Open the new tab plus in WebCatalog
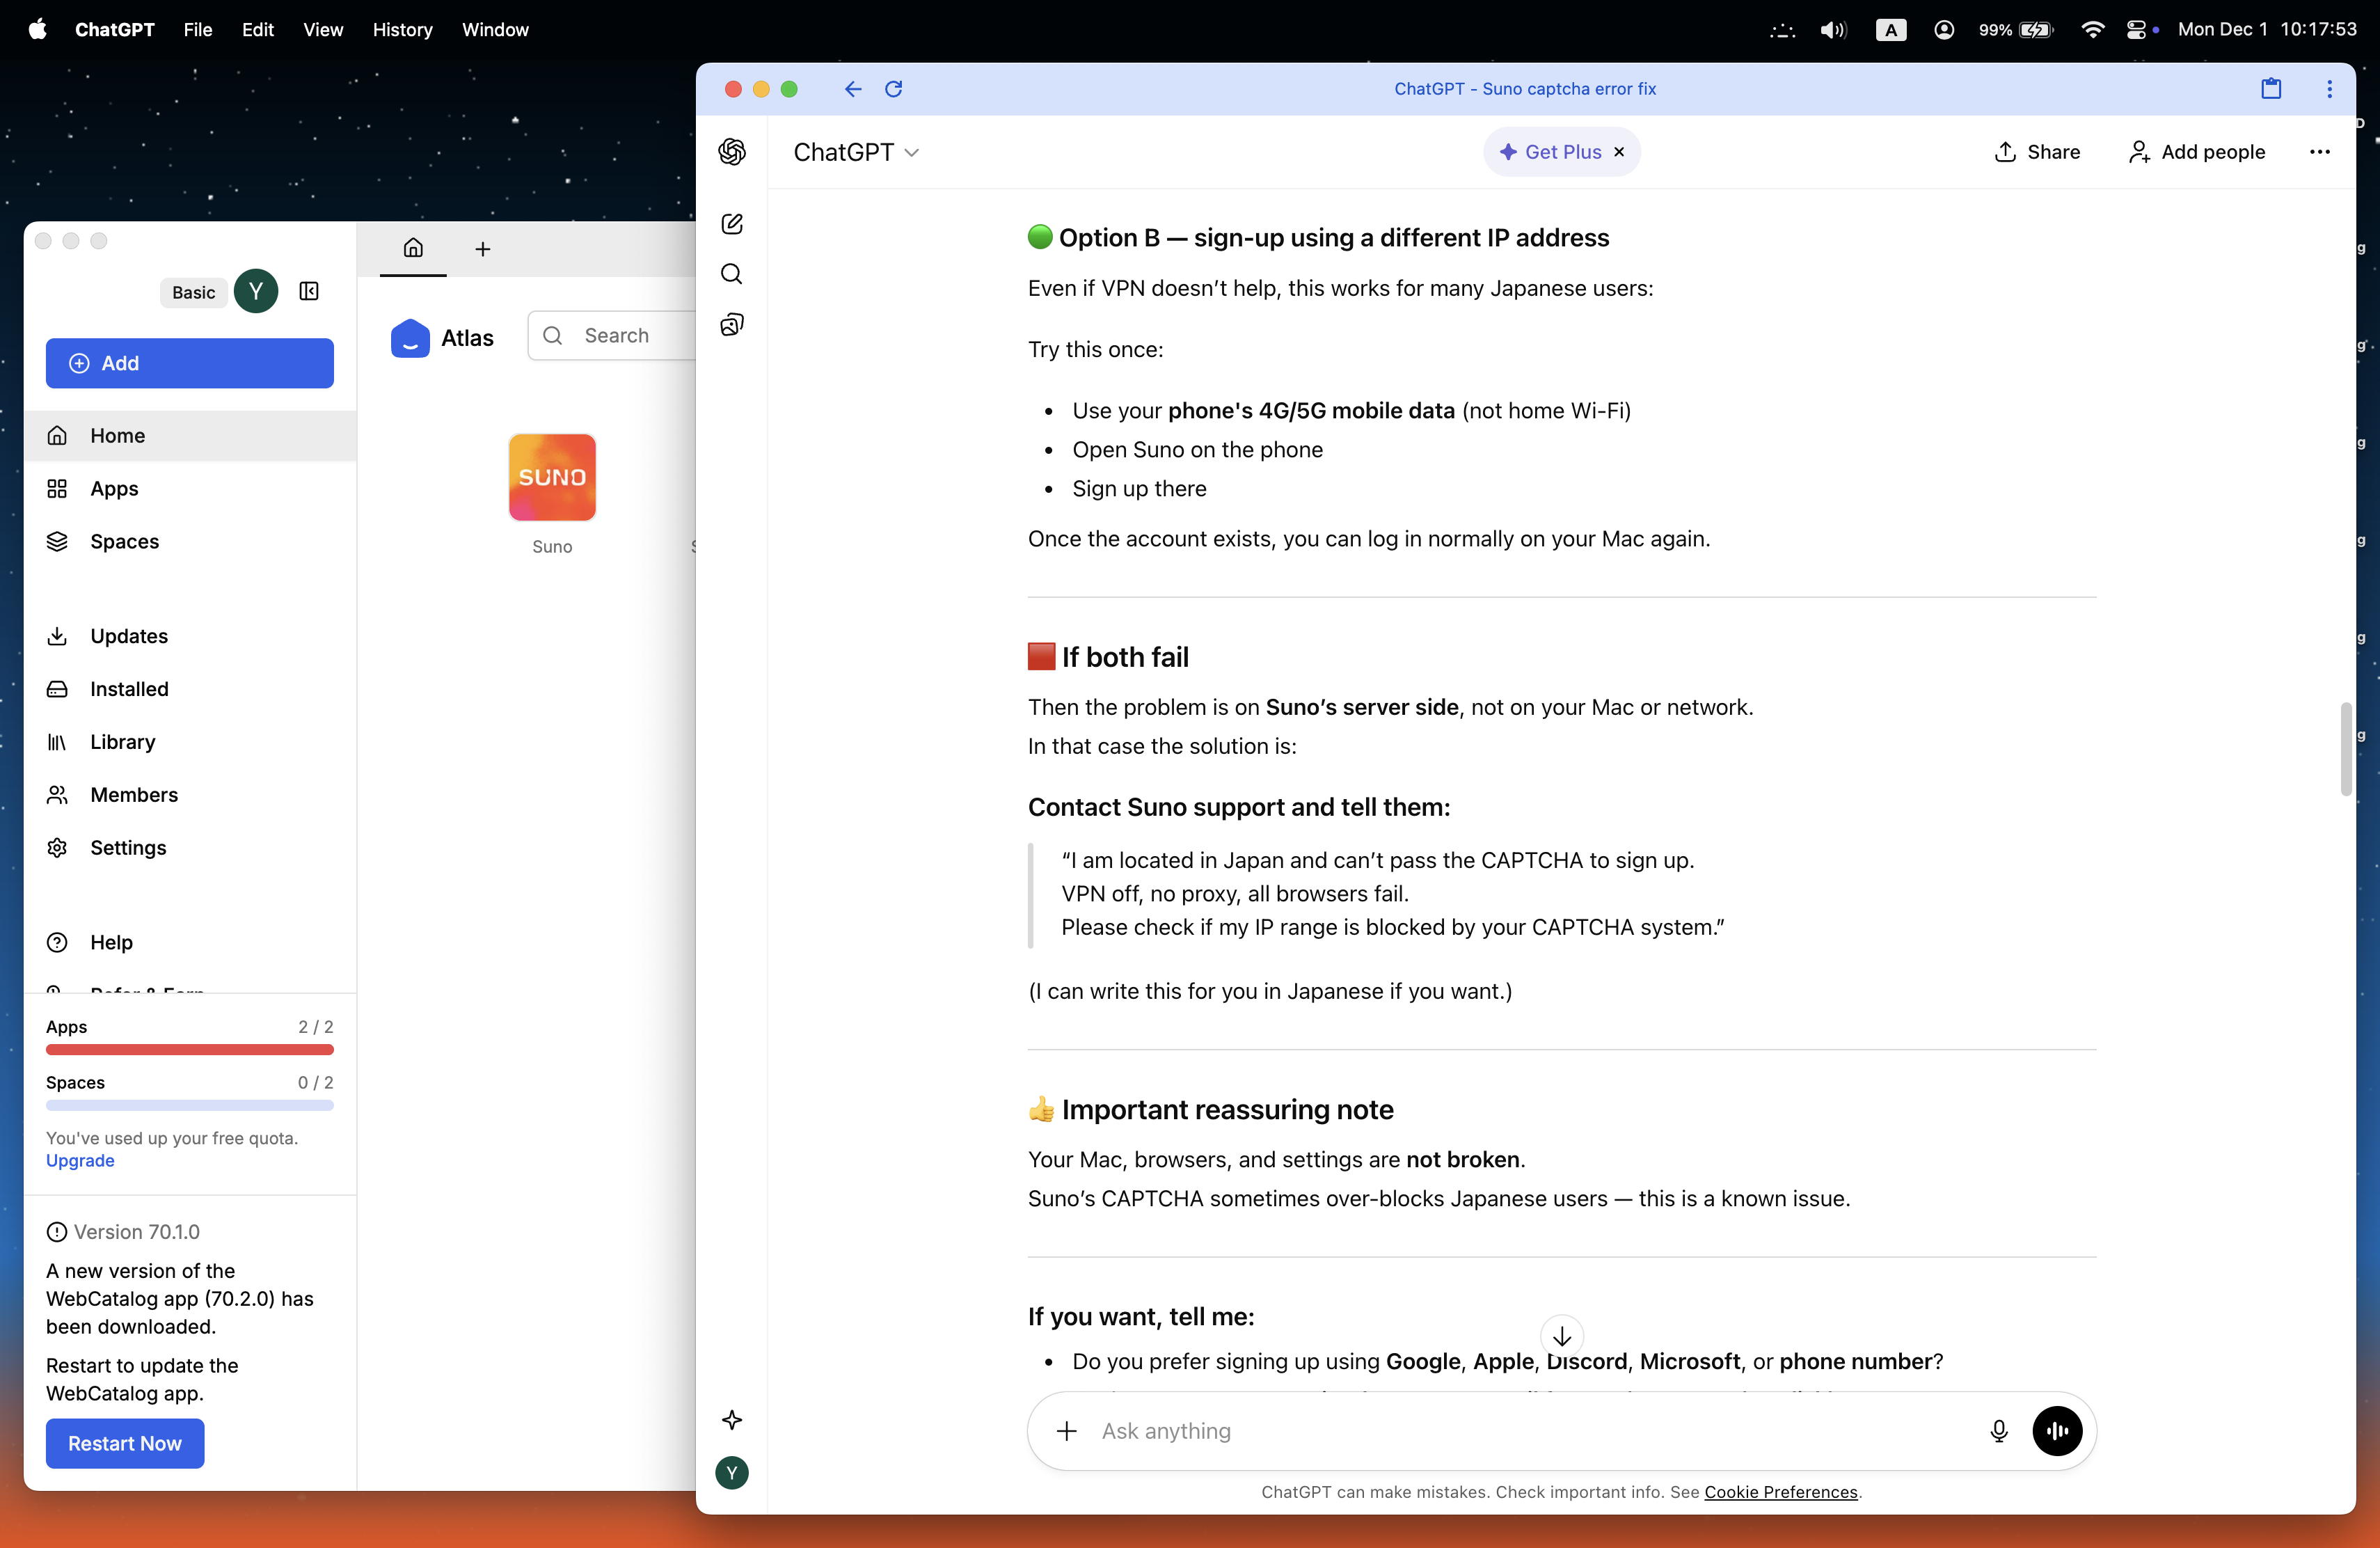The image size is (2380, 1548). point(483,249)
